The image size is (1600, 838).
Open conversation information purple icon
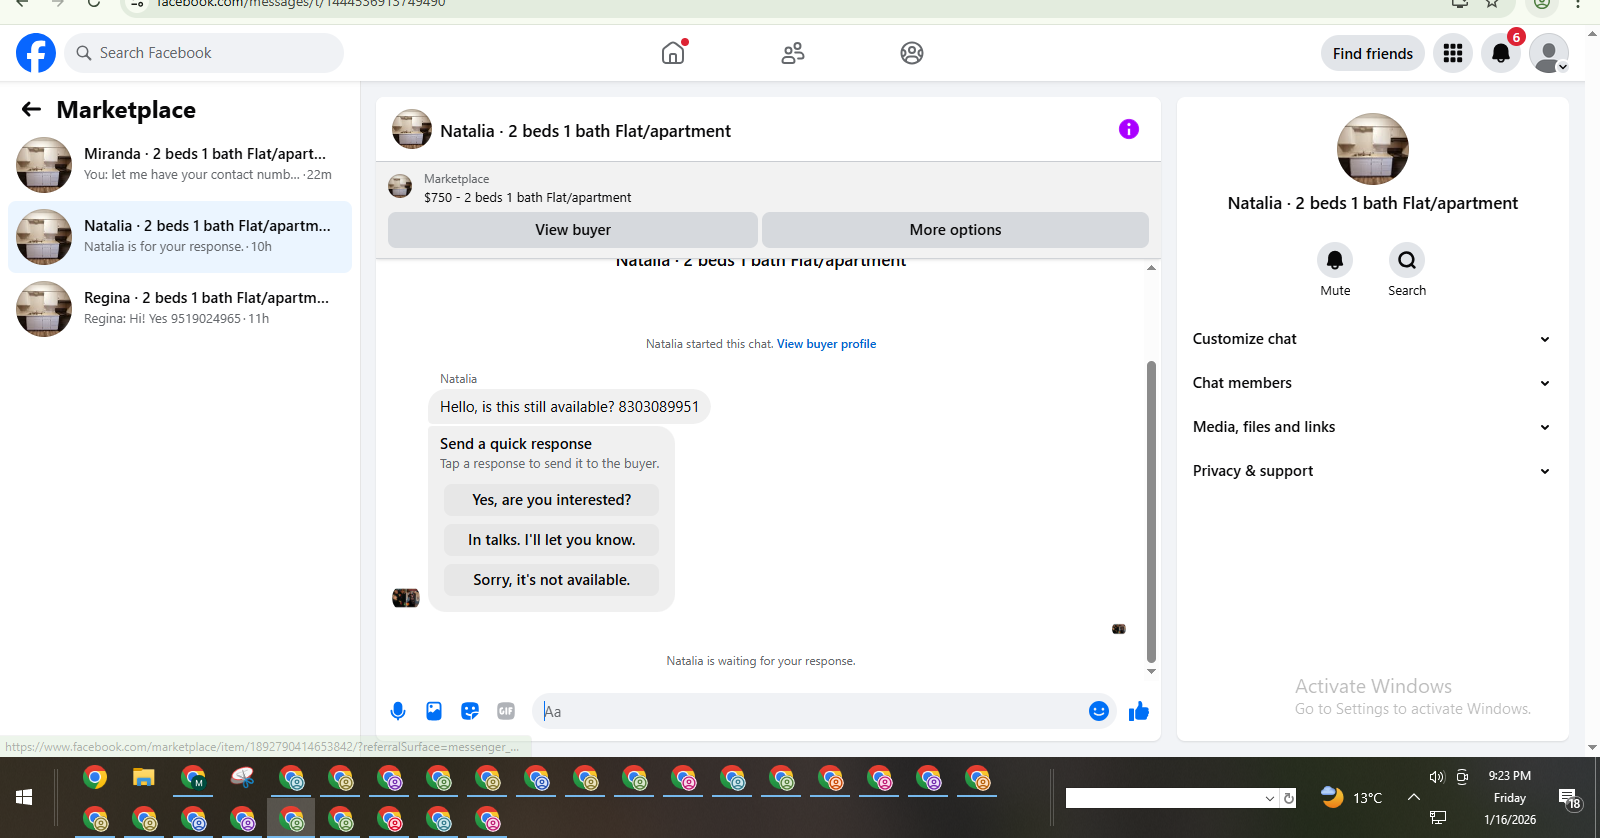[x=1129, y=129]
